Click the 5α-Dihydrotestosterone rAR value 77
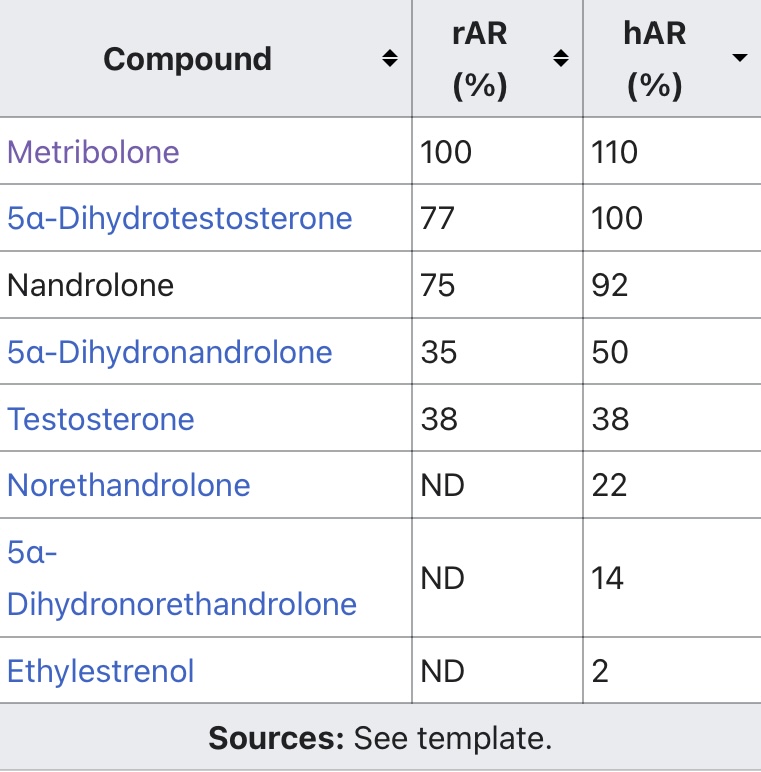Viewport: 761px width, 772px height. coord(437,218)
